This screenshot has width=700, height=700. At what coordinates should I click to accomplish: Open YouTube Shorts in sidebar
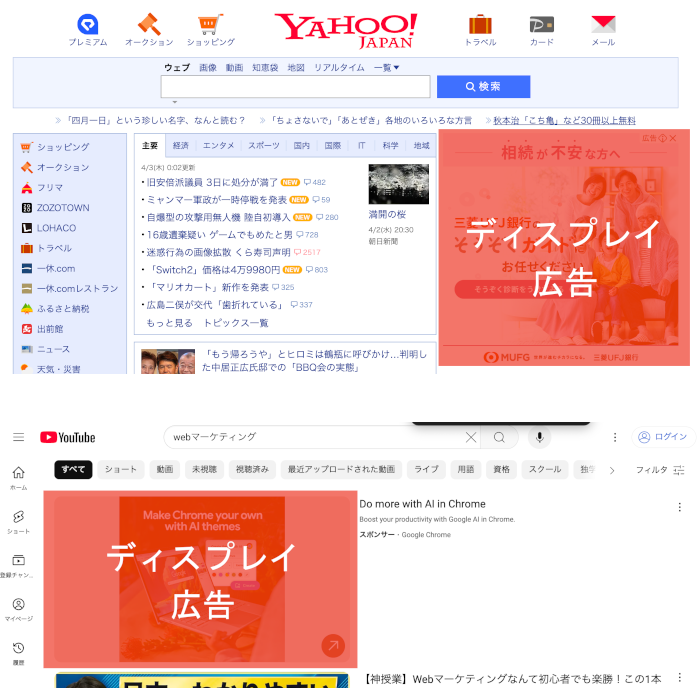(x=18, y=522)
